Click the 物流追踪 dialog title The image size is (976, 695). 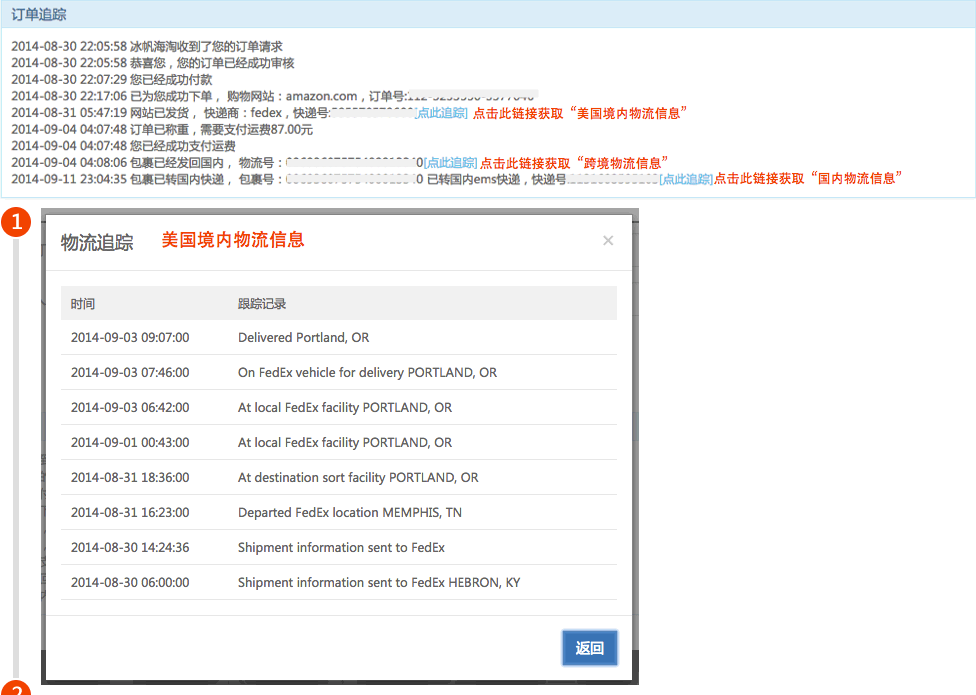point(97,243)
